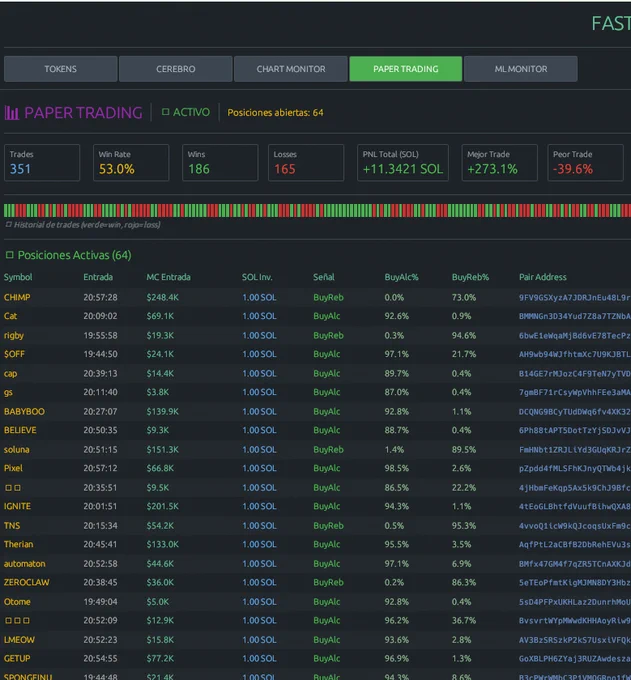Select the ZEROCLAW symbol
The image size is (631, 680).
(26, 582)
